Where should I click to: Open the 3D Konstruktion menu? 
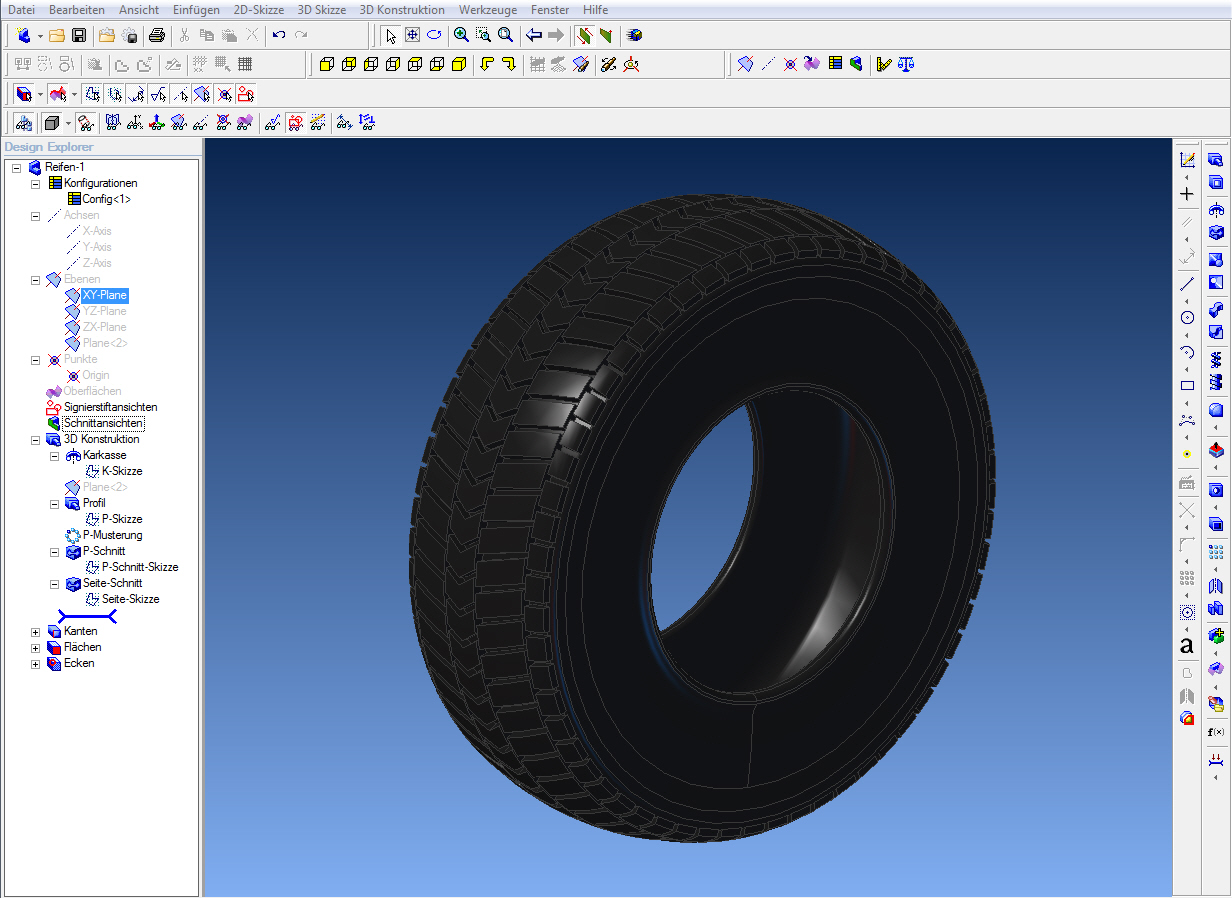[x=402, y=10]
